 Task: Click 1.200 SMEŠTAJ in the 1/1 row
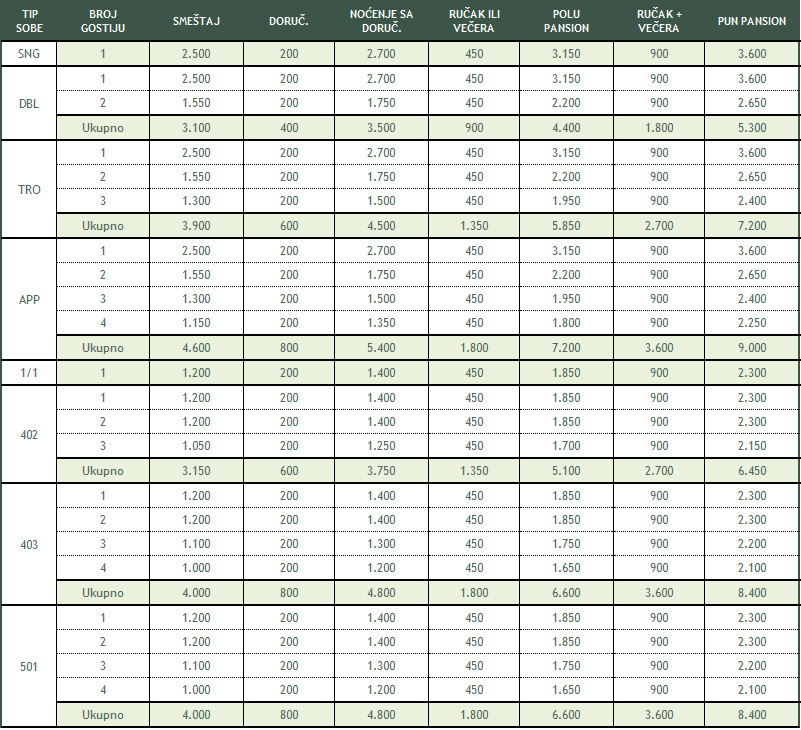point(196,373)
